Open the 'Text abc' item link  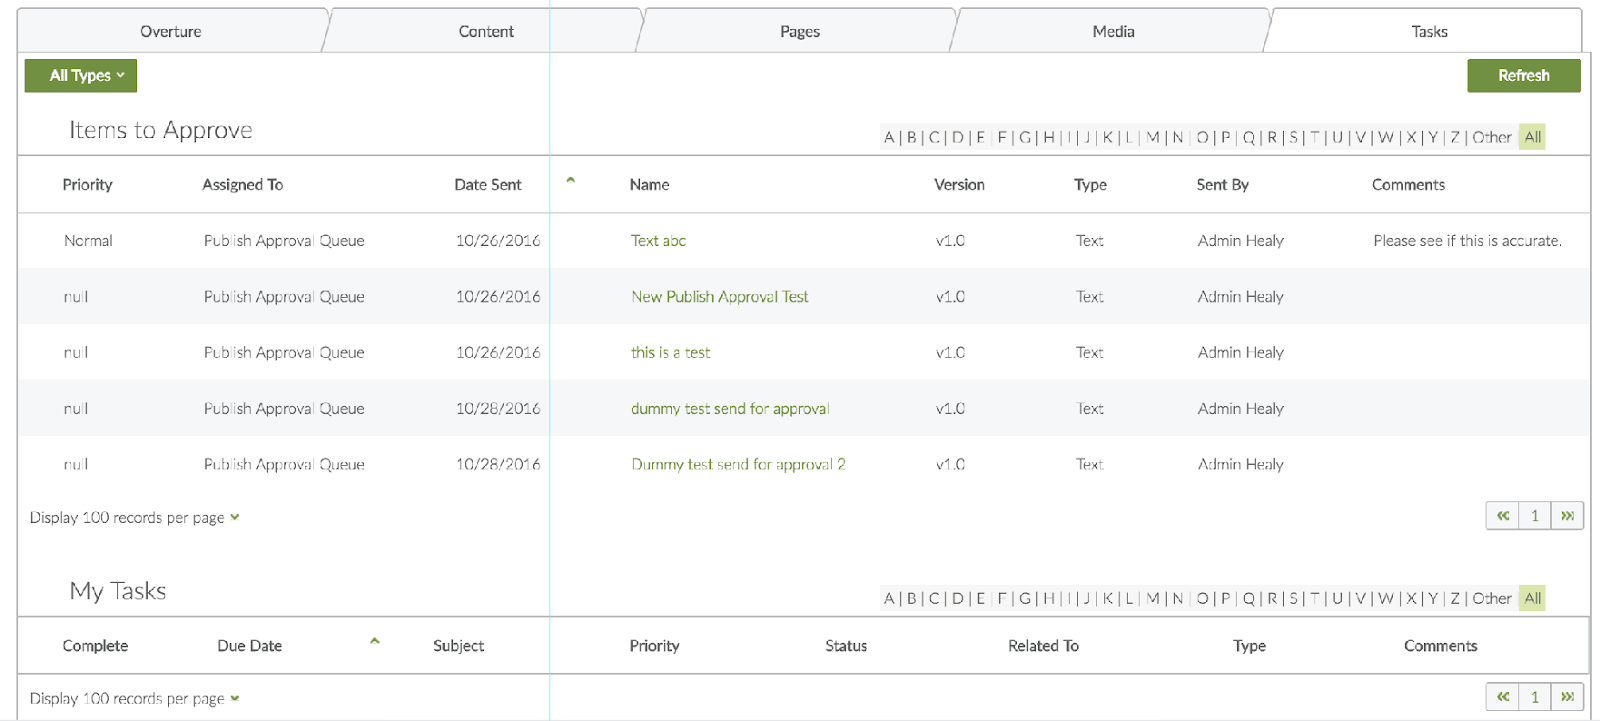point(658,241)
